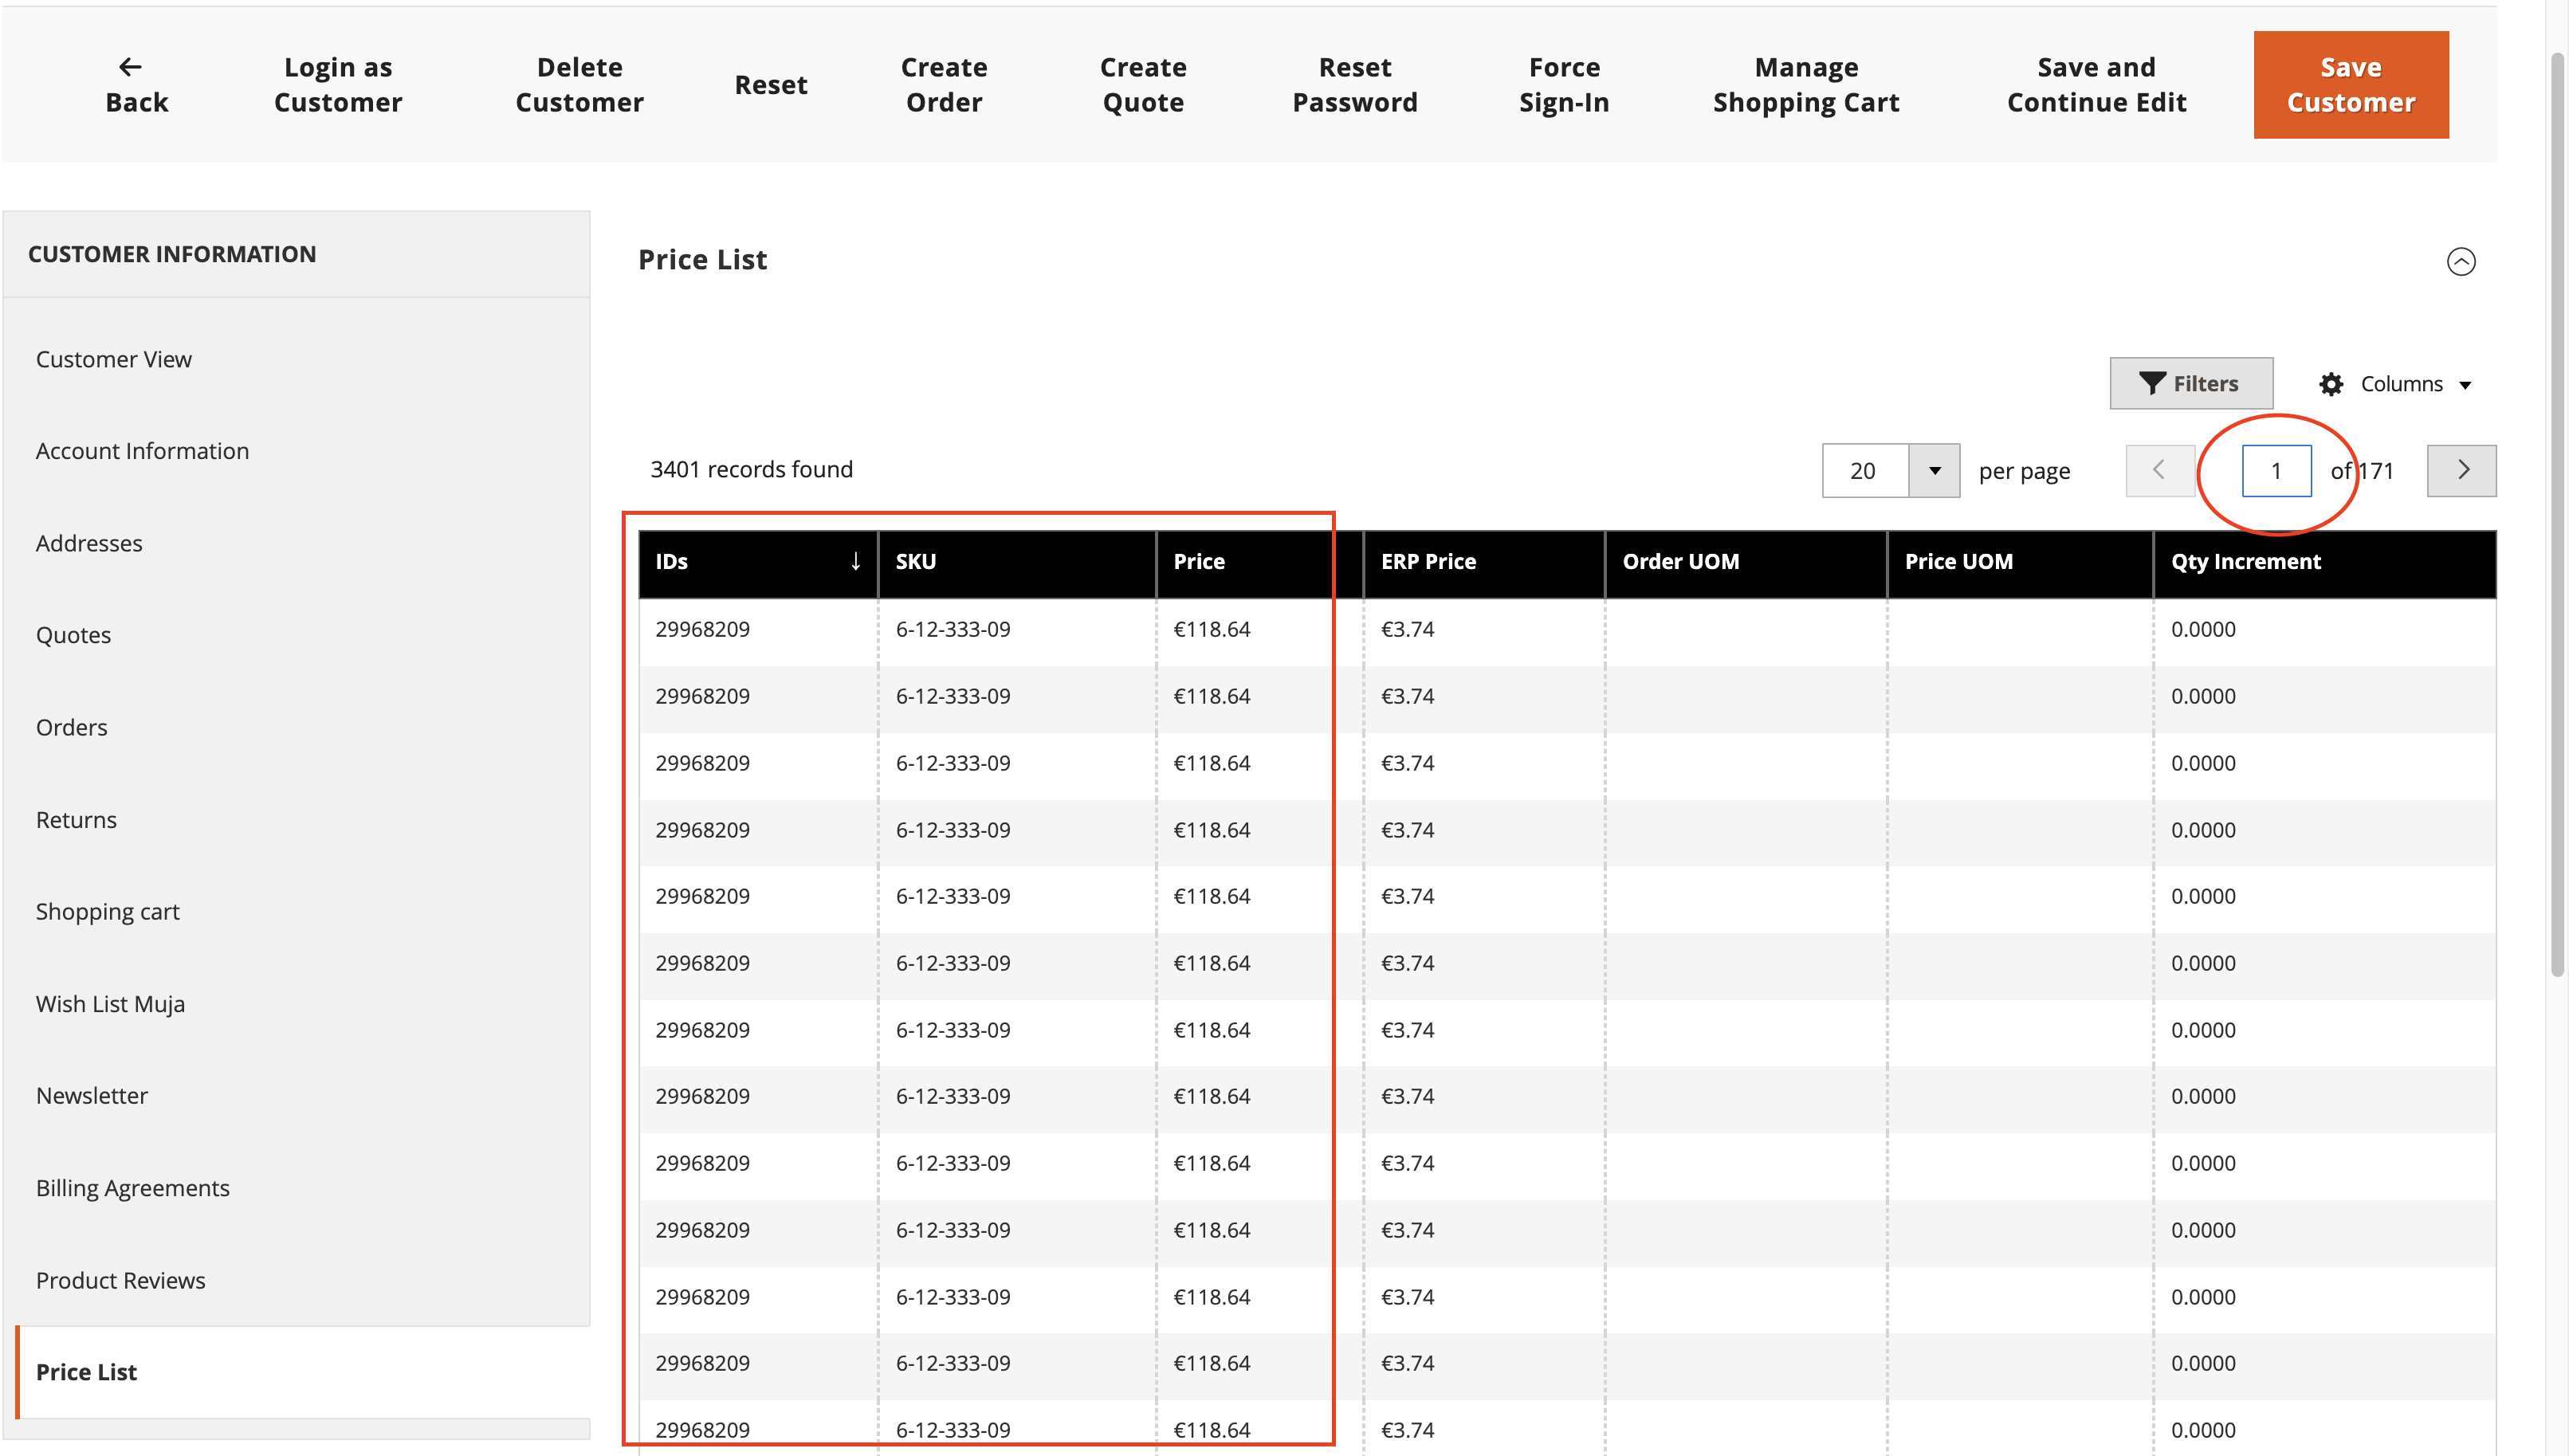This screenshot has height=1456, width=2569.
Task: Click the Columns gear icon
Action: tap(2330, 385)
